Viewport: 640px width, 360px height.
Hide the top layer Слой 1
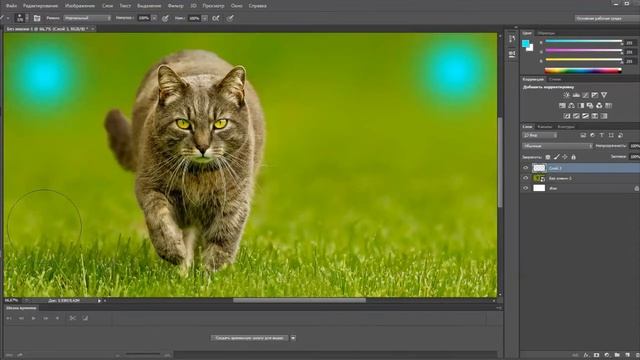[x=526, y=168]
